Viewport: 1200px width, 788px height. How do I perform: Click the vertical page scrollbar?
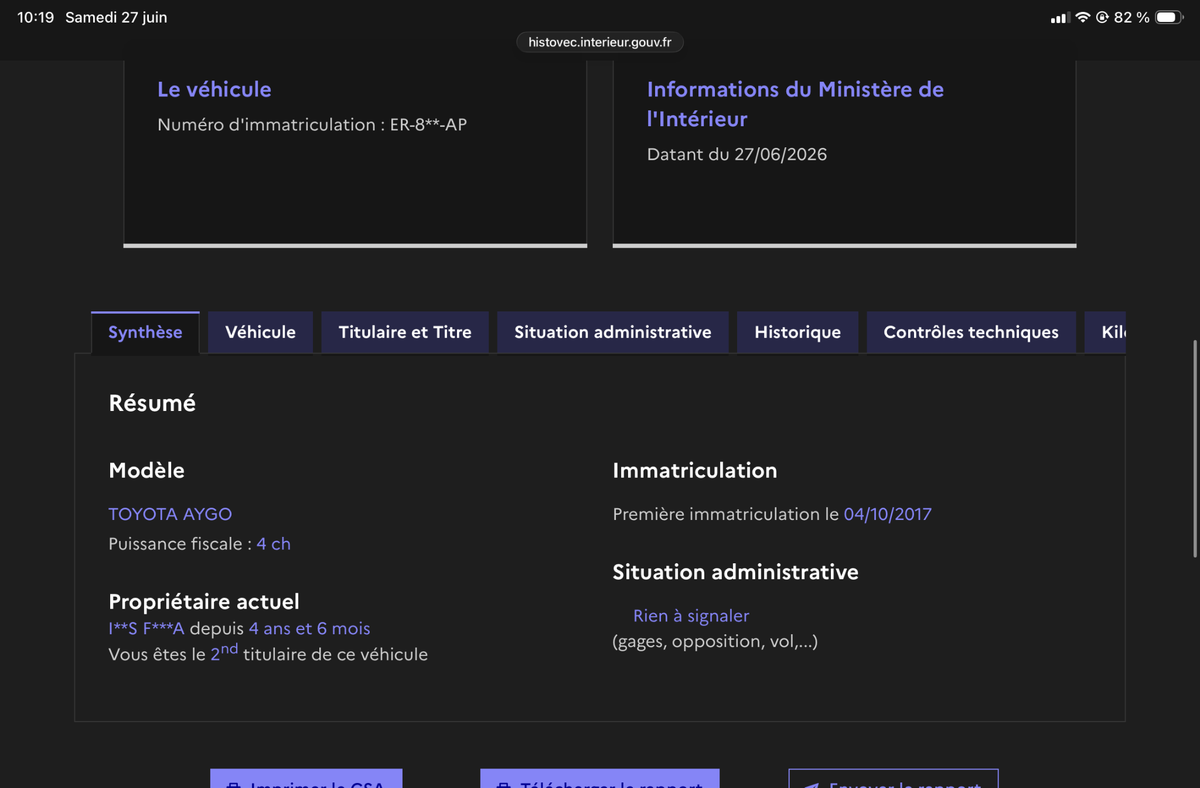[1195, 448]
